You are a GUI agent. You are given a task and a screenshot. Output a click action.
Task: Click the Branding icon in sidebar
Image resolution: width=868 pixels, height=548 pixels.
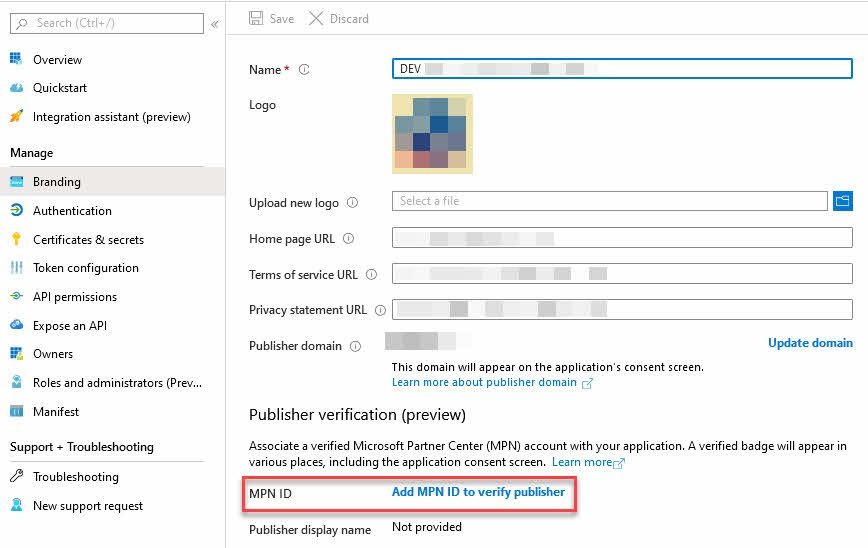[17, 182]
